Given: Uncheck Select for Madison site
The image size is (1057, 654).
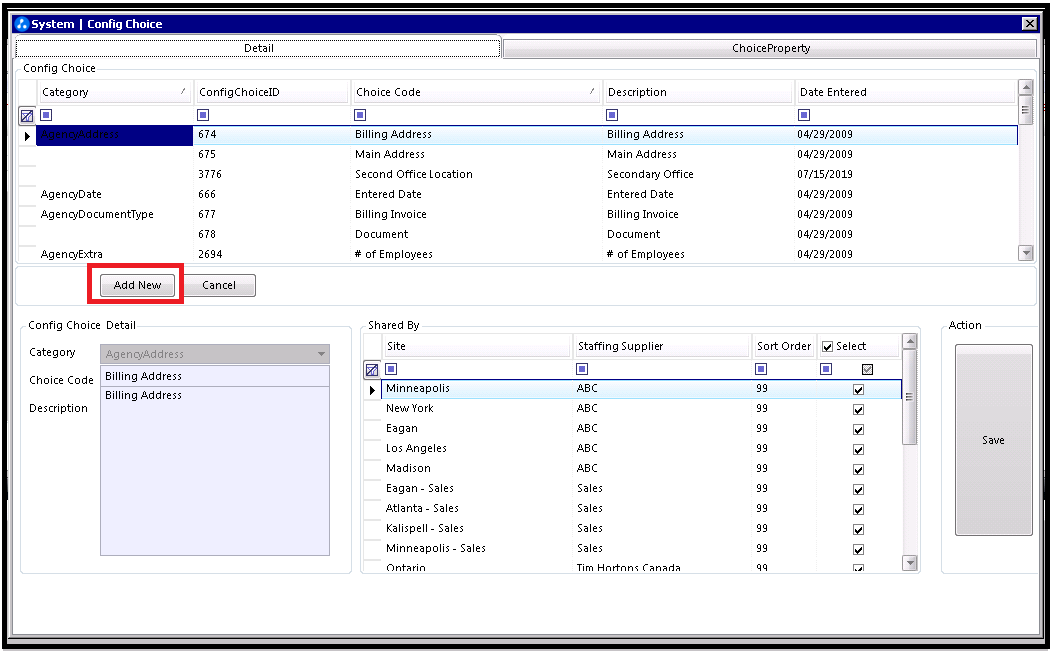Looking at the screenshot, I should coord(858,470).
